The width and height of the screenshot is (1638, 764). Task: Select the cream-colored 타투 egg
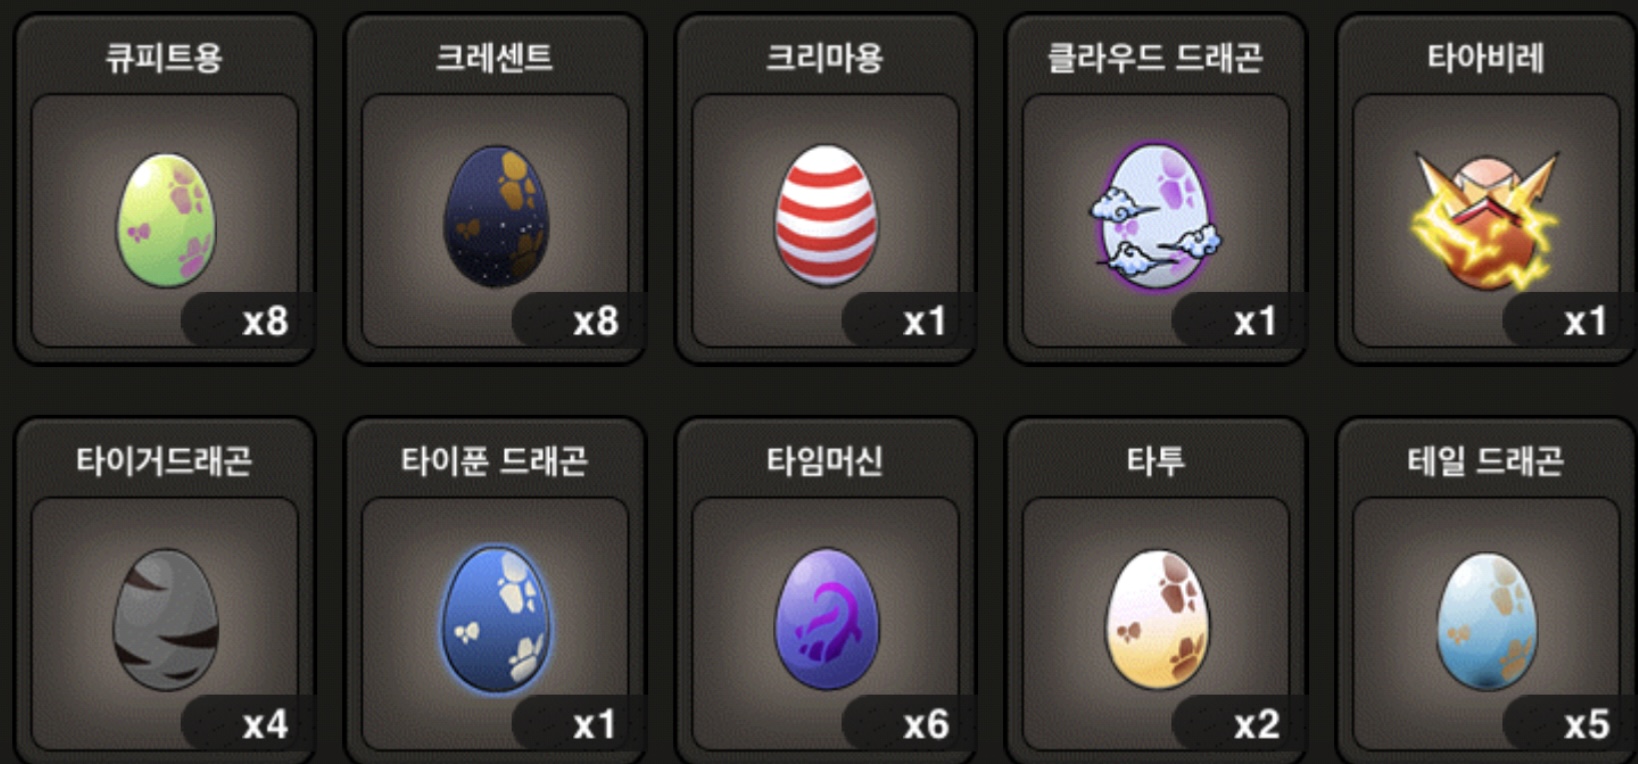click(1157, 619)
